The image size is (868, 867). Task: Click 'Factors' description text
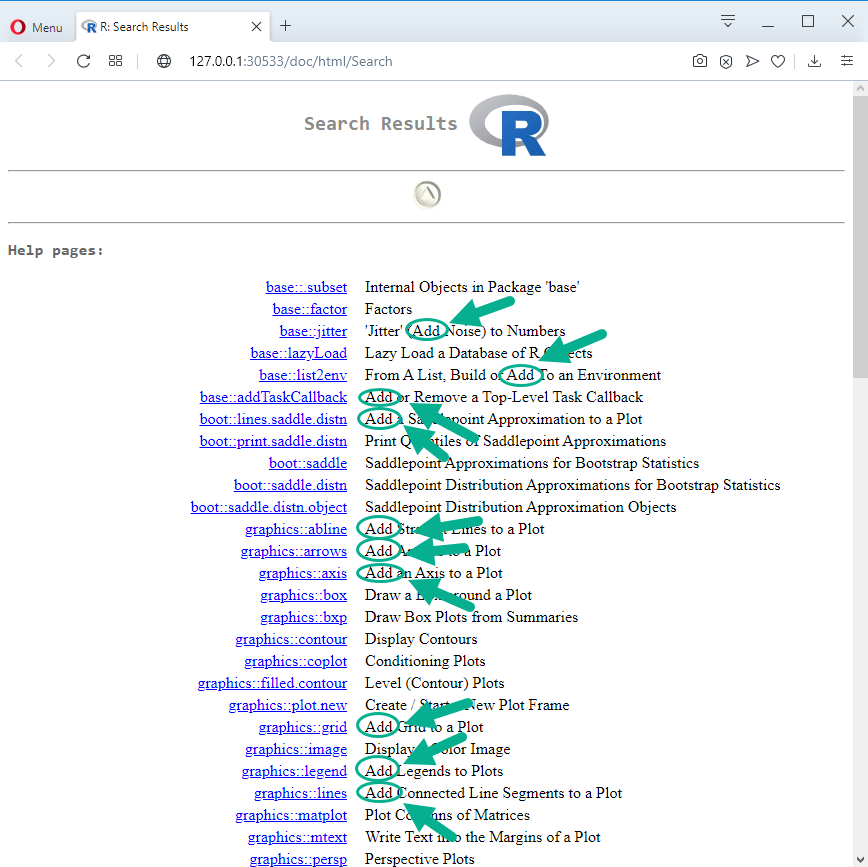click(388, 309)
